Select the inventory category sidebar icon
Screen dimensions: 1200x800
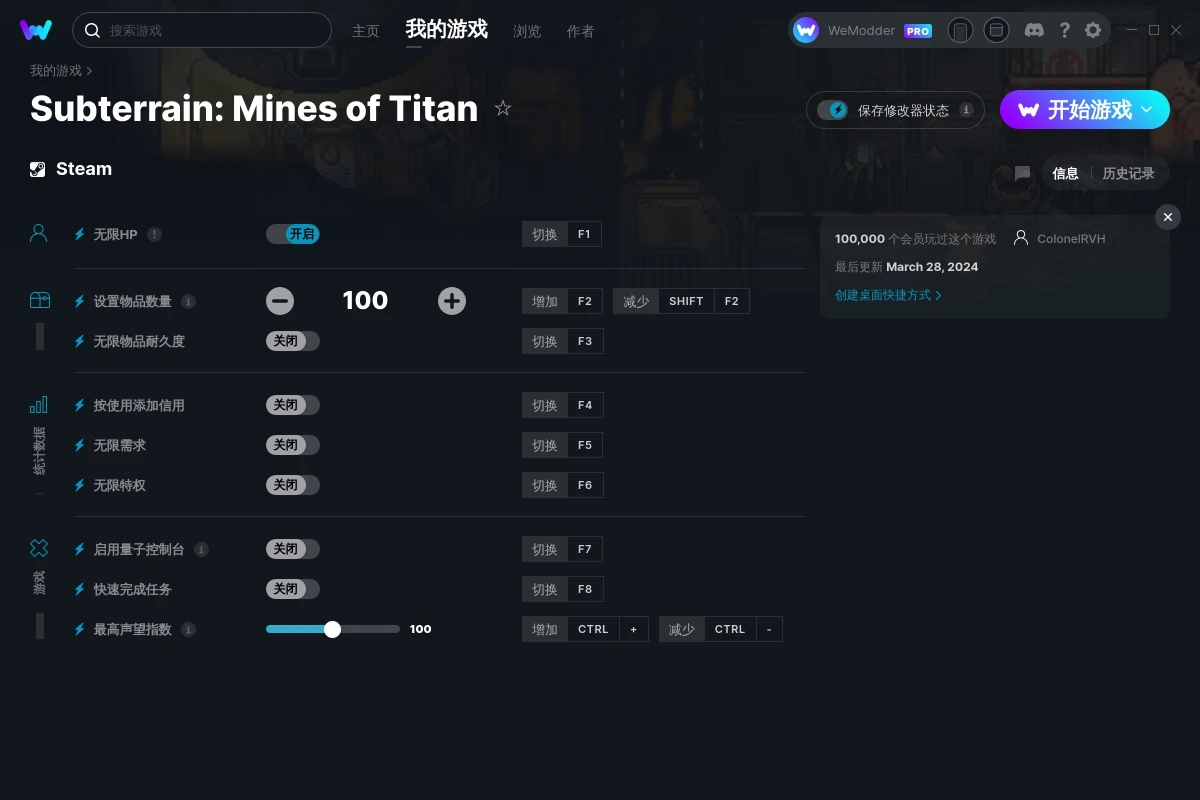(39, 300)
